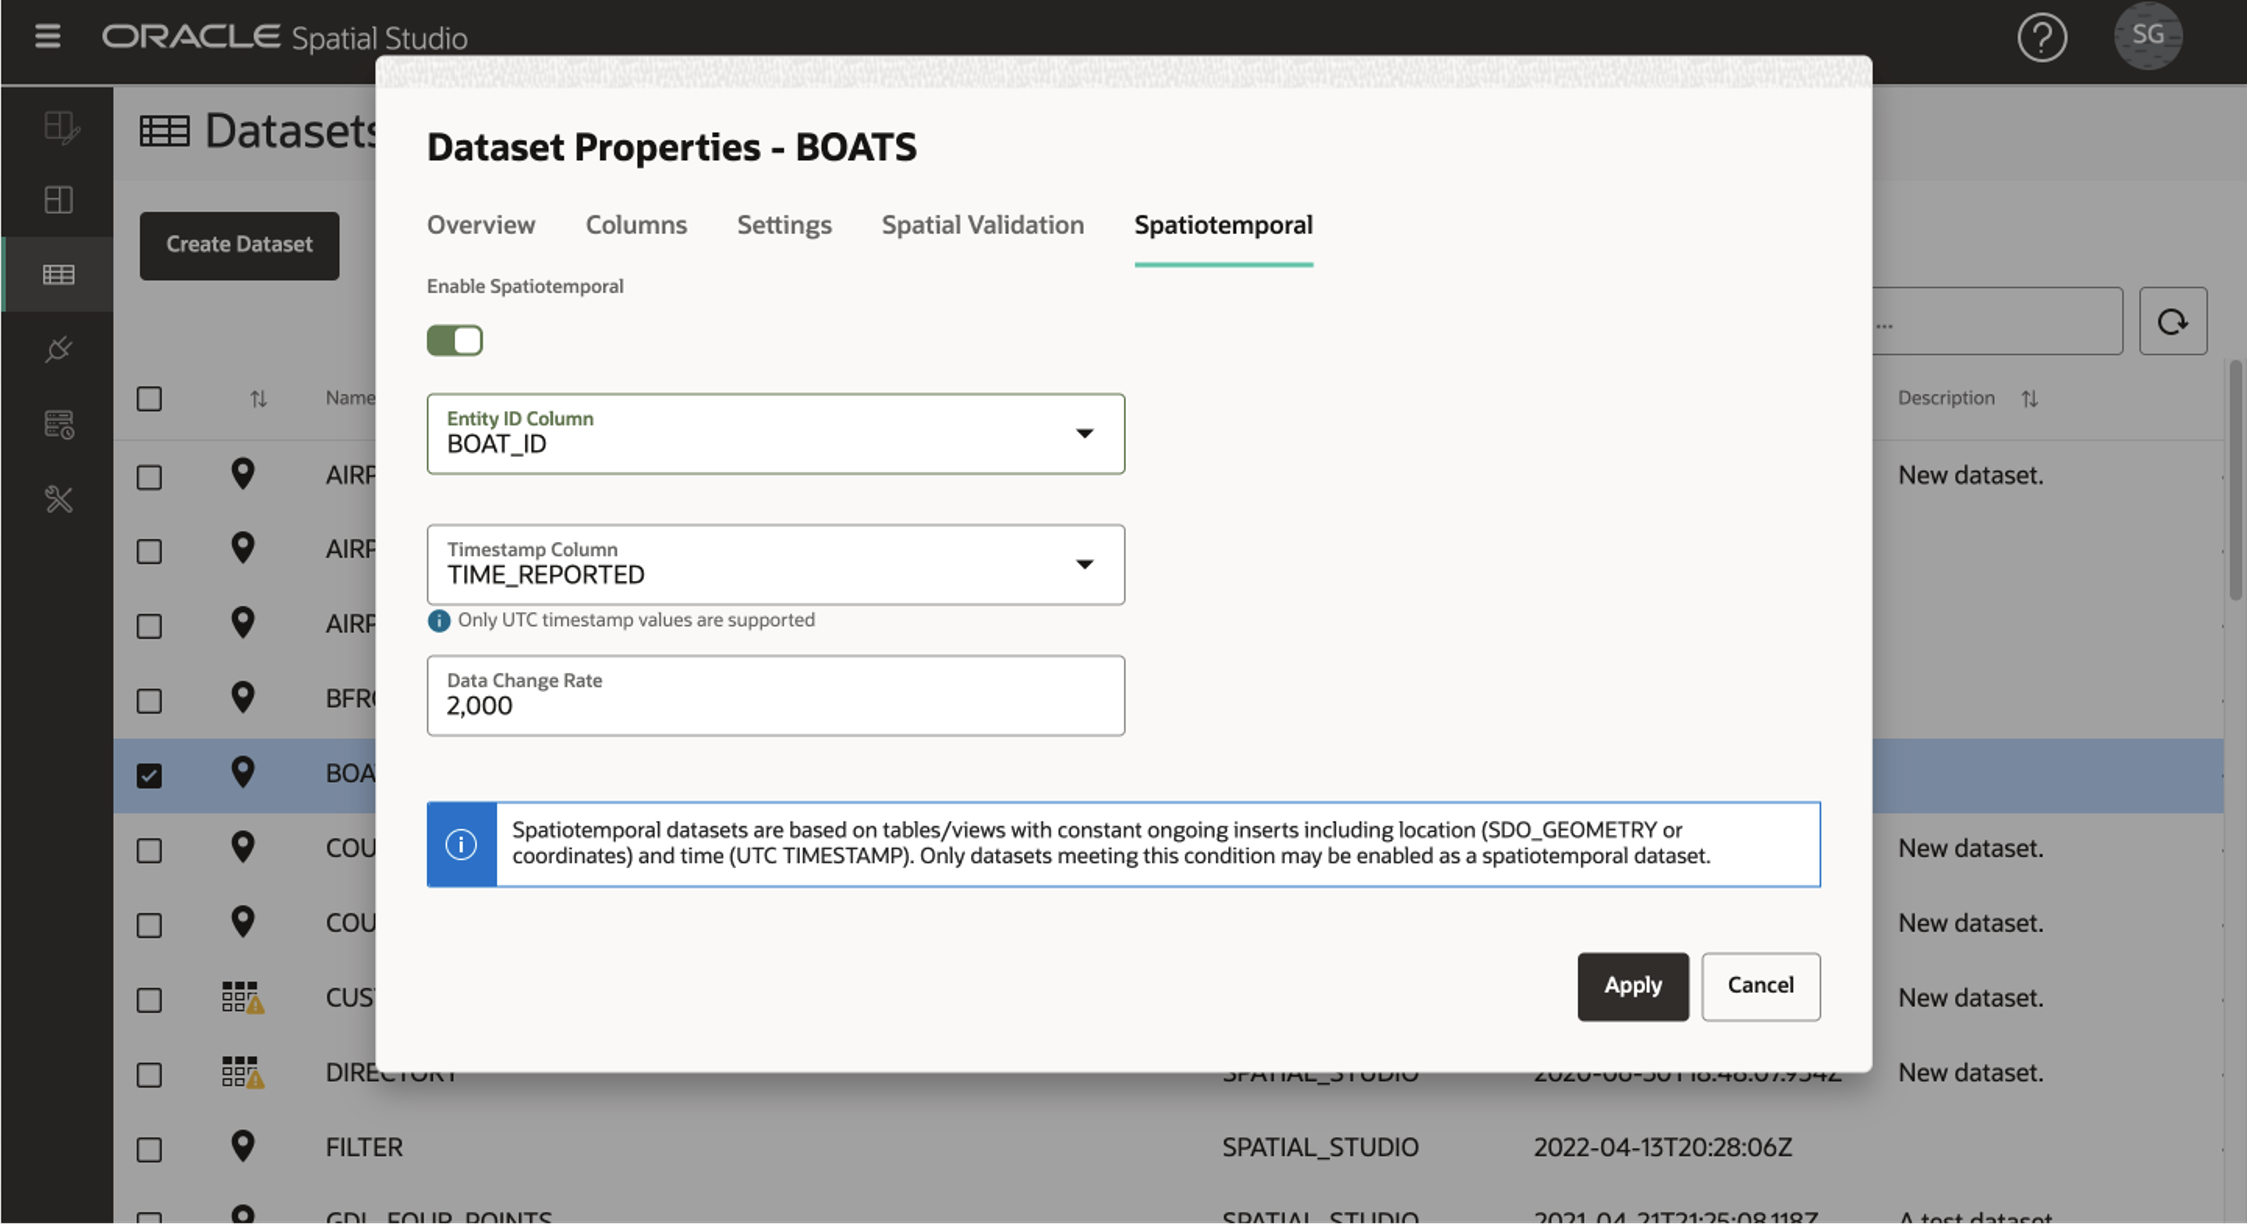Open Active Project page in sidebar
This screenshot has width=2248, height=1224.
59,127
